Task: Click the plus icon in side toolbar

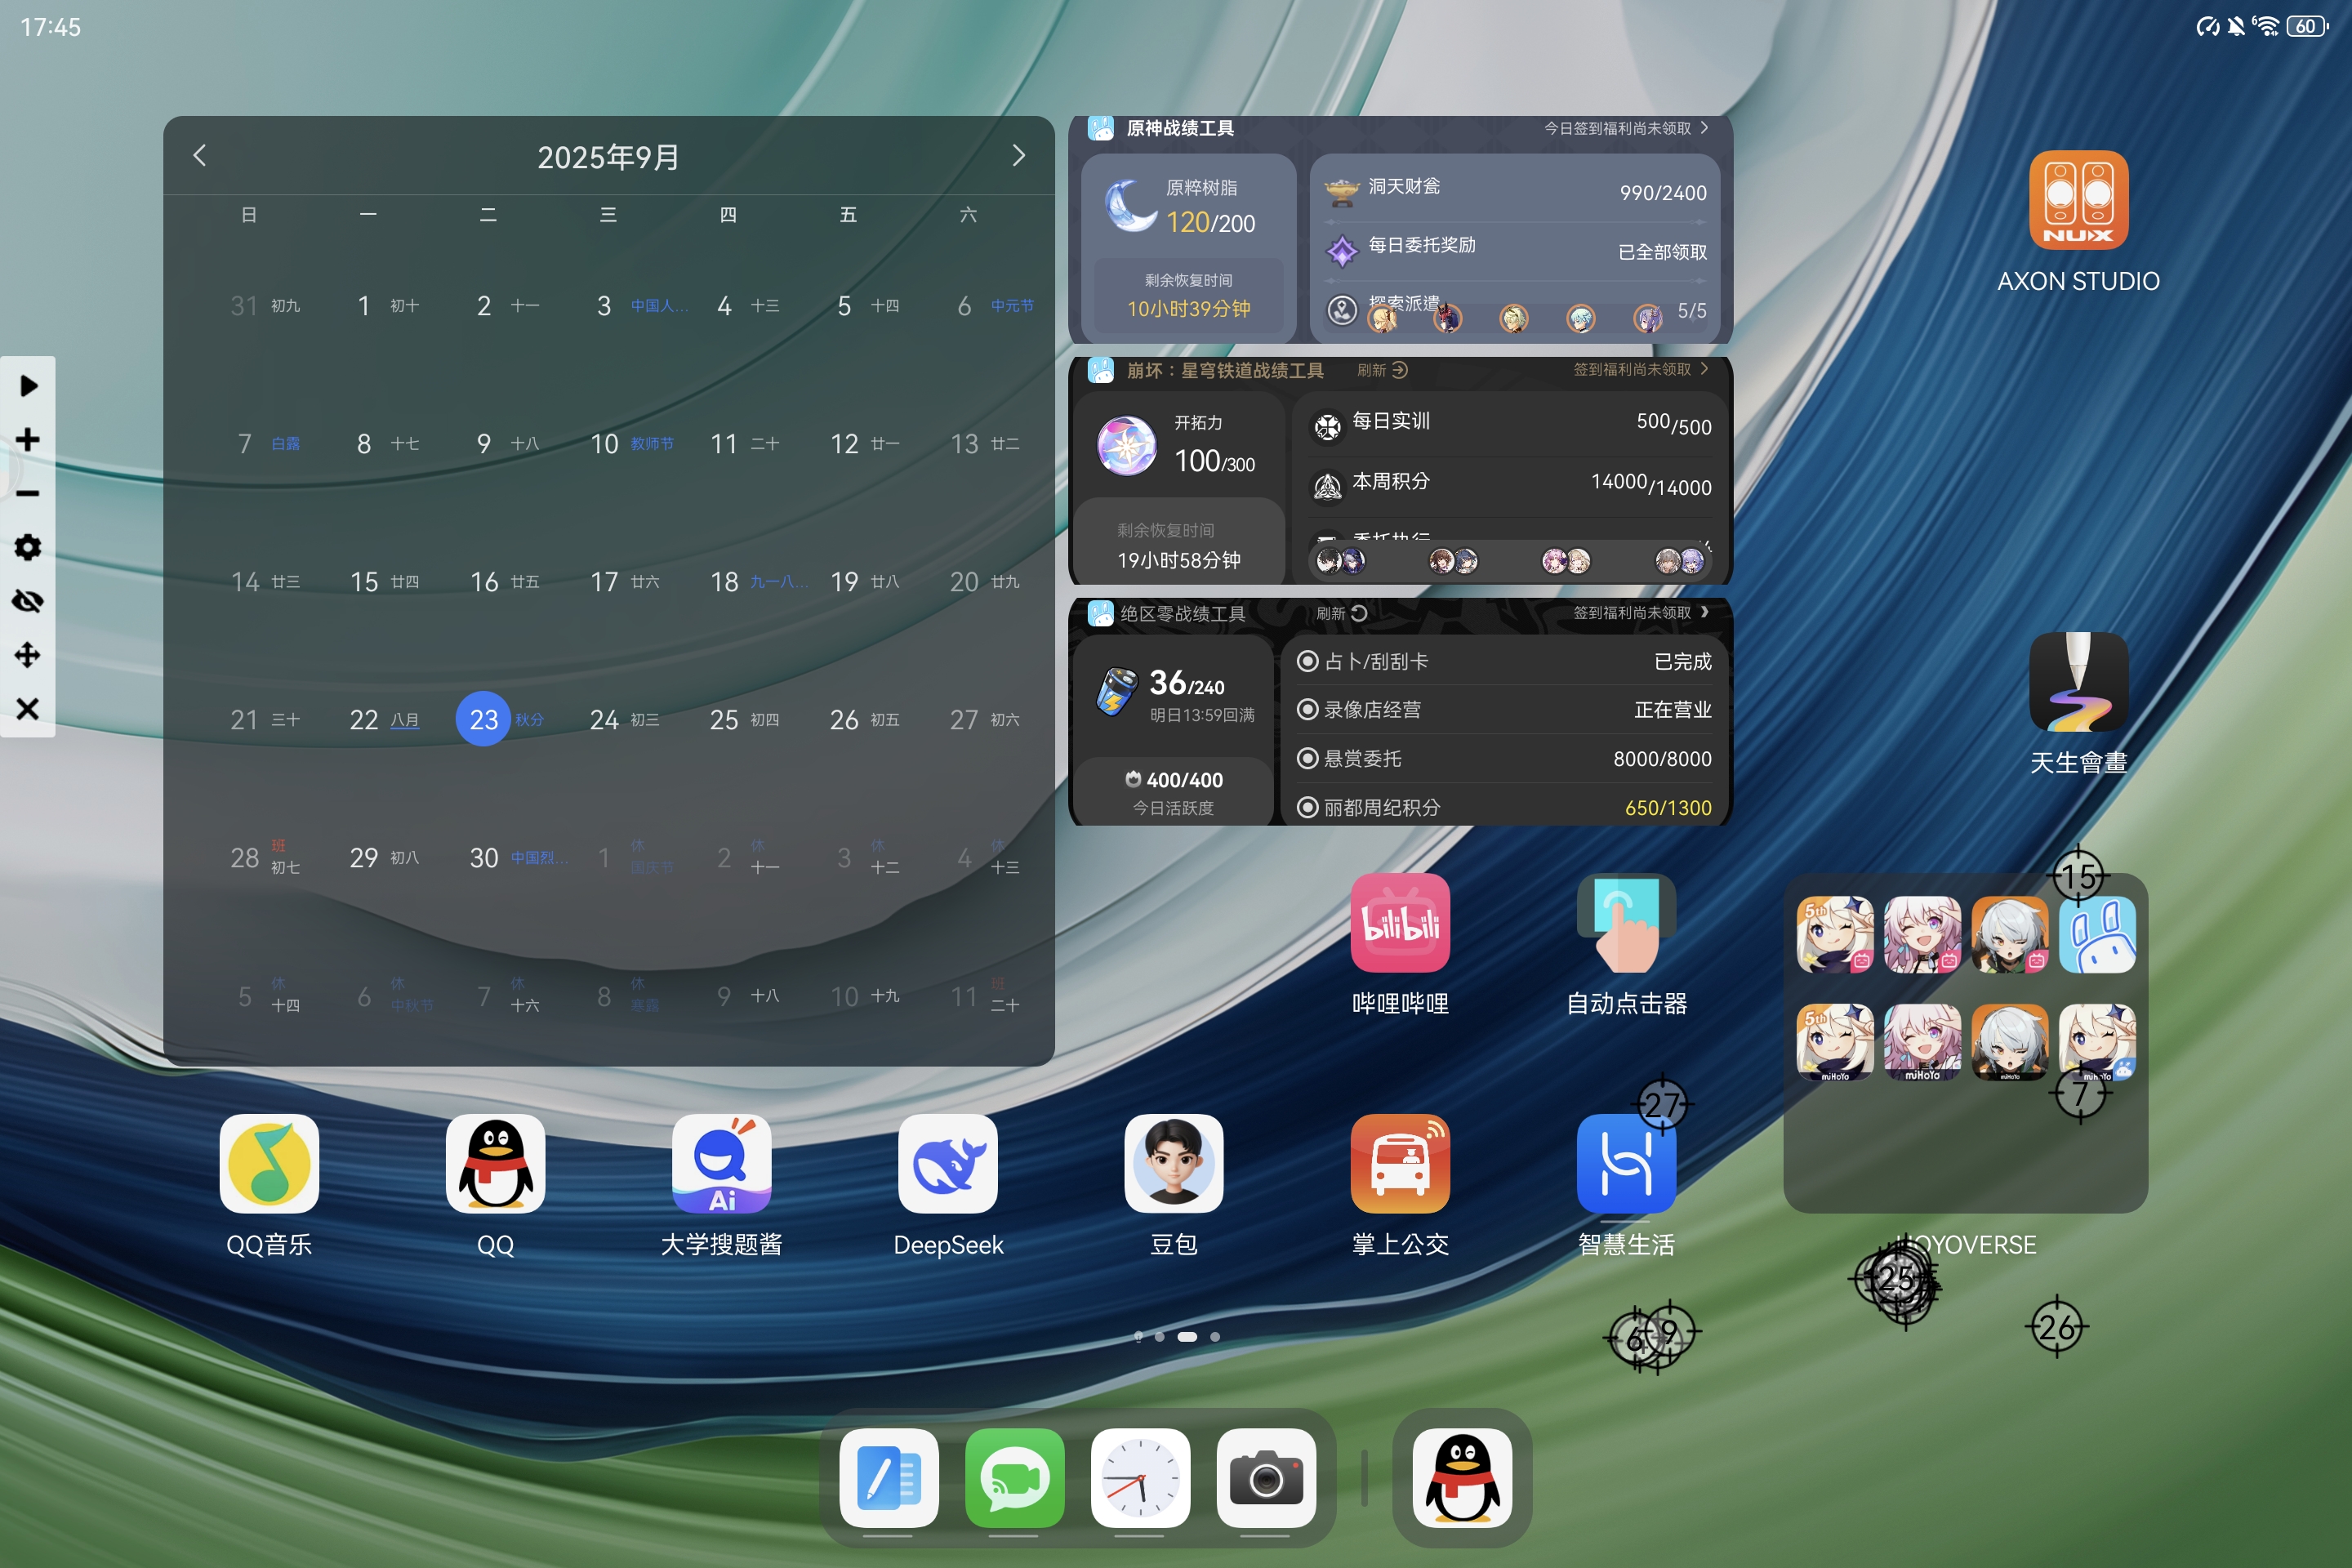Action: 28,439
